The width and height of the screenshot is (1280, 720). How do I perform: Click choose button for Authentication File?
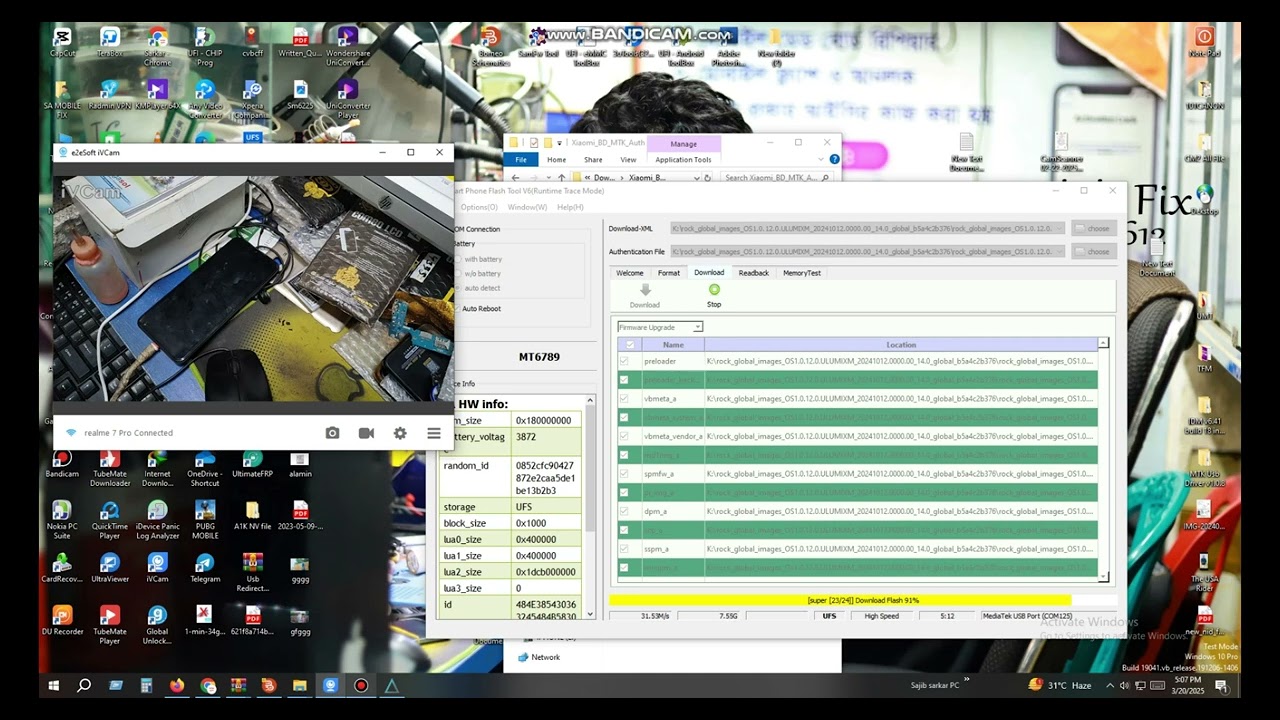click(1094, 252)
